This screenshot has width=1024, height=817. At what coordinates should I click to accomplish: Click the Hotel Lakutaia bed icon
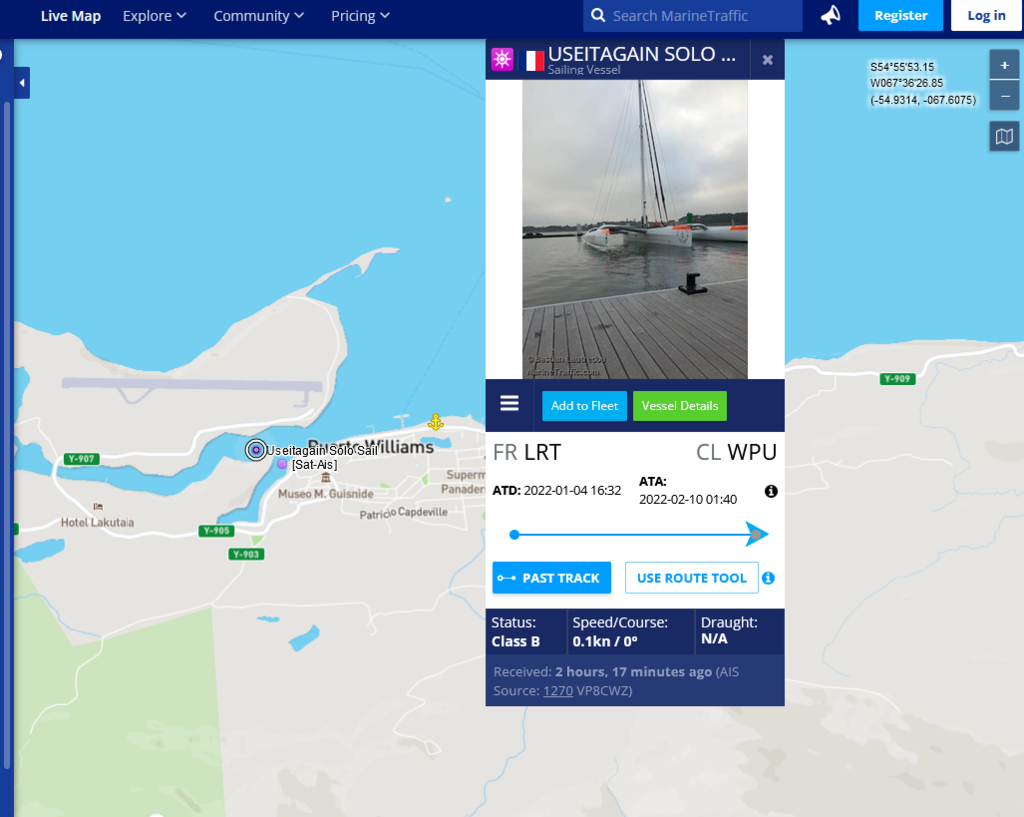[x=98, y=507]
